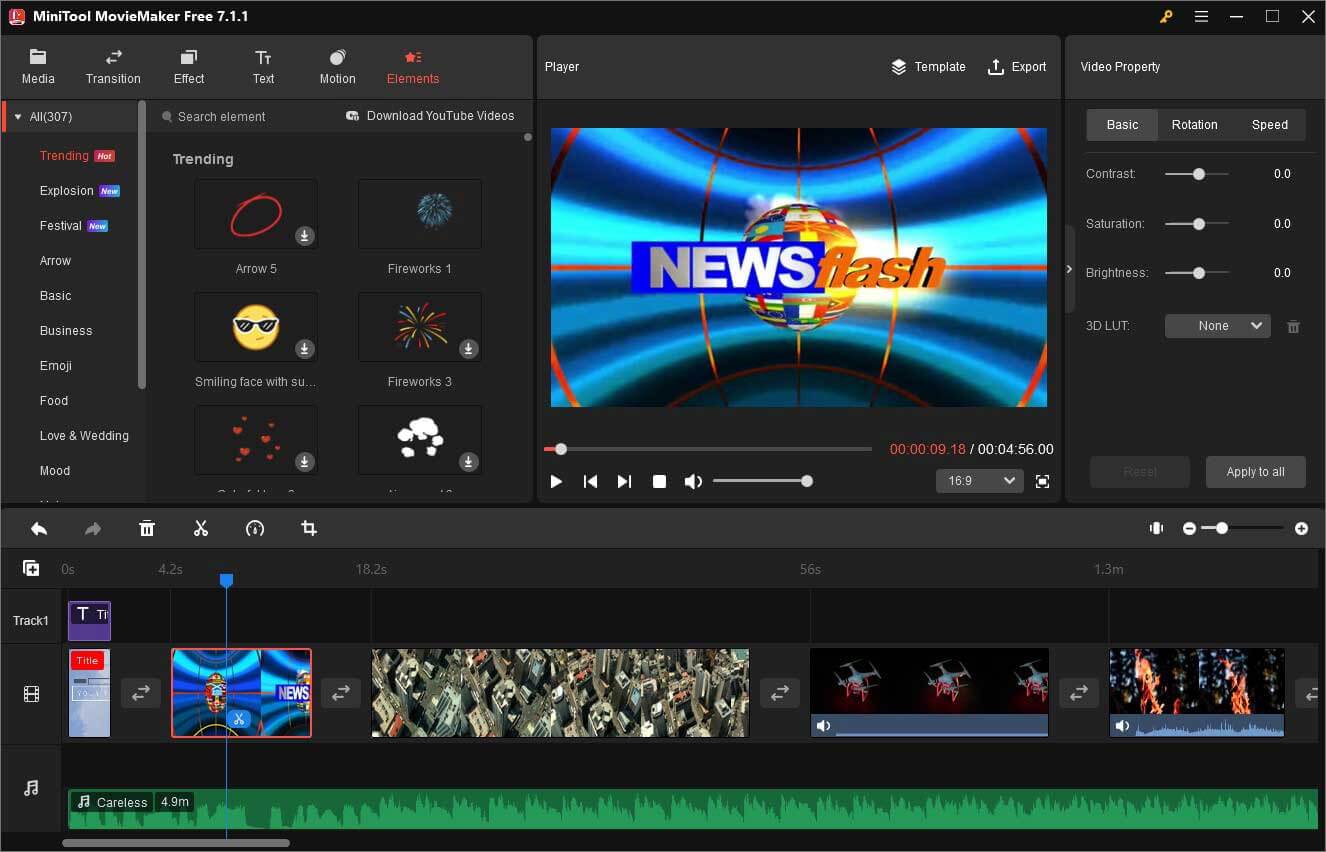The height and width of the screenshot is (852, 1326).
Task: Click the timeline horizontal scrollbar
Action: pos(176,843)
